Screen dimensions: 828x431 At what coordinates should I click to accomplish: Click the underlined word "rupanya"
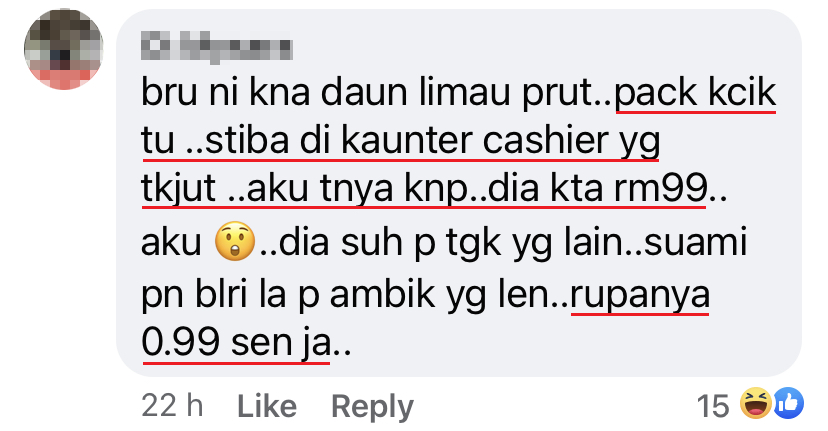[x=640, y=295]
